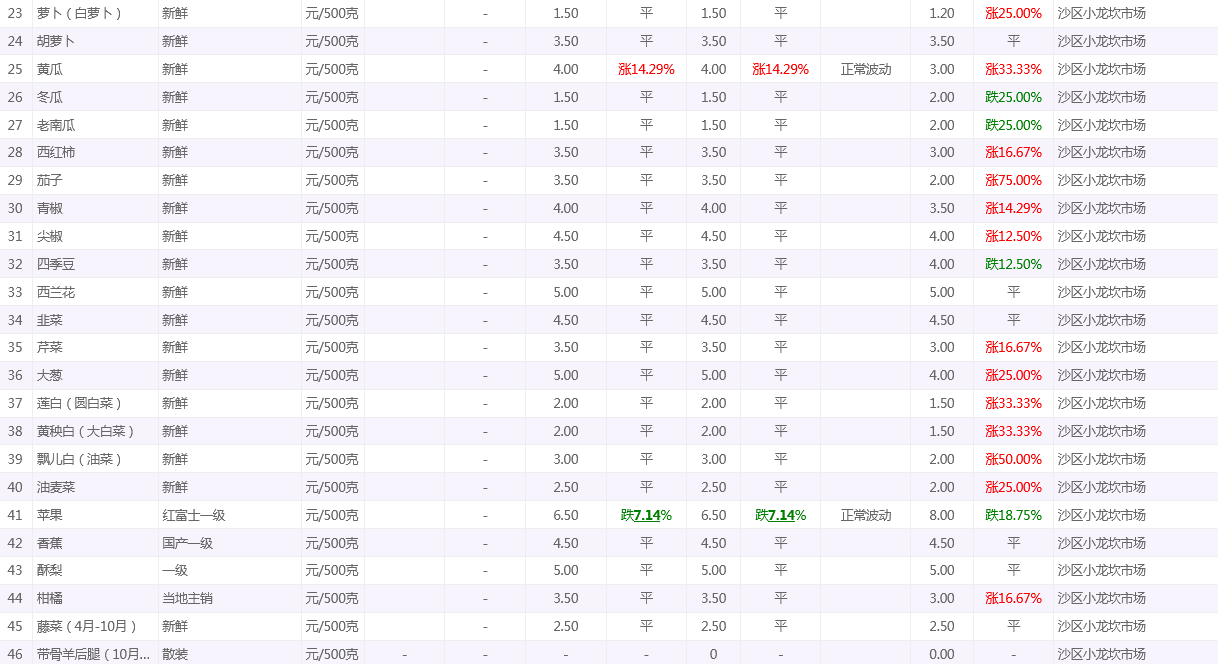Click row number 36
1218x664 pixels.
pyautogui.click(x=15, y=375)
